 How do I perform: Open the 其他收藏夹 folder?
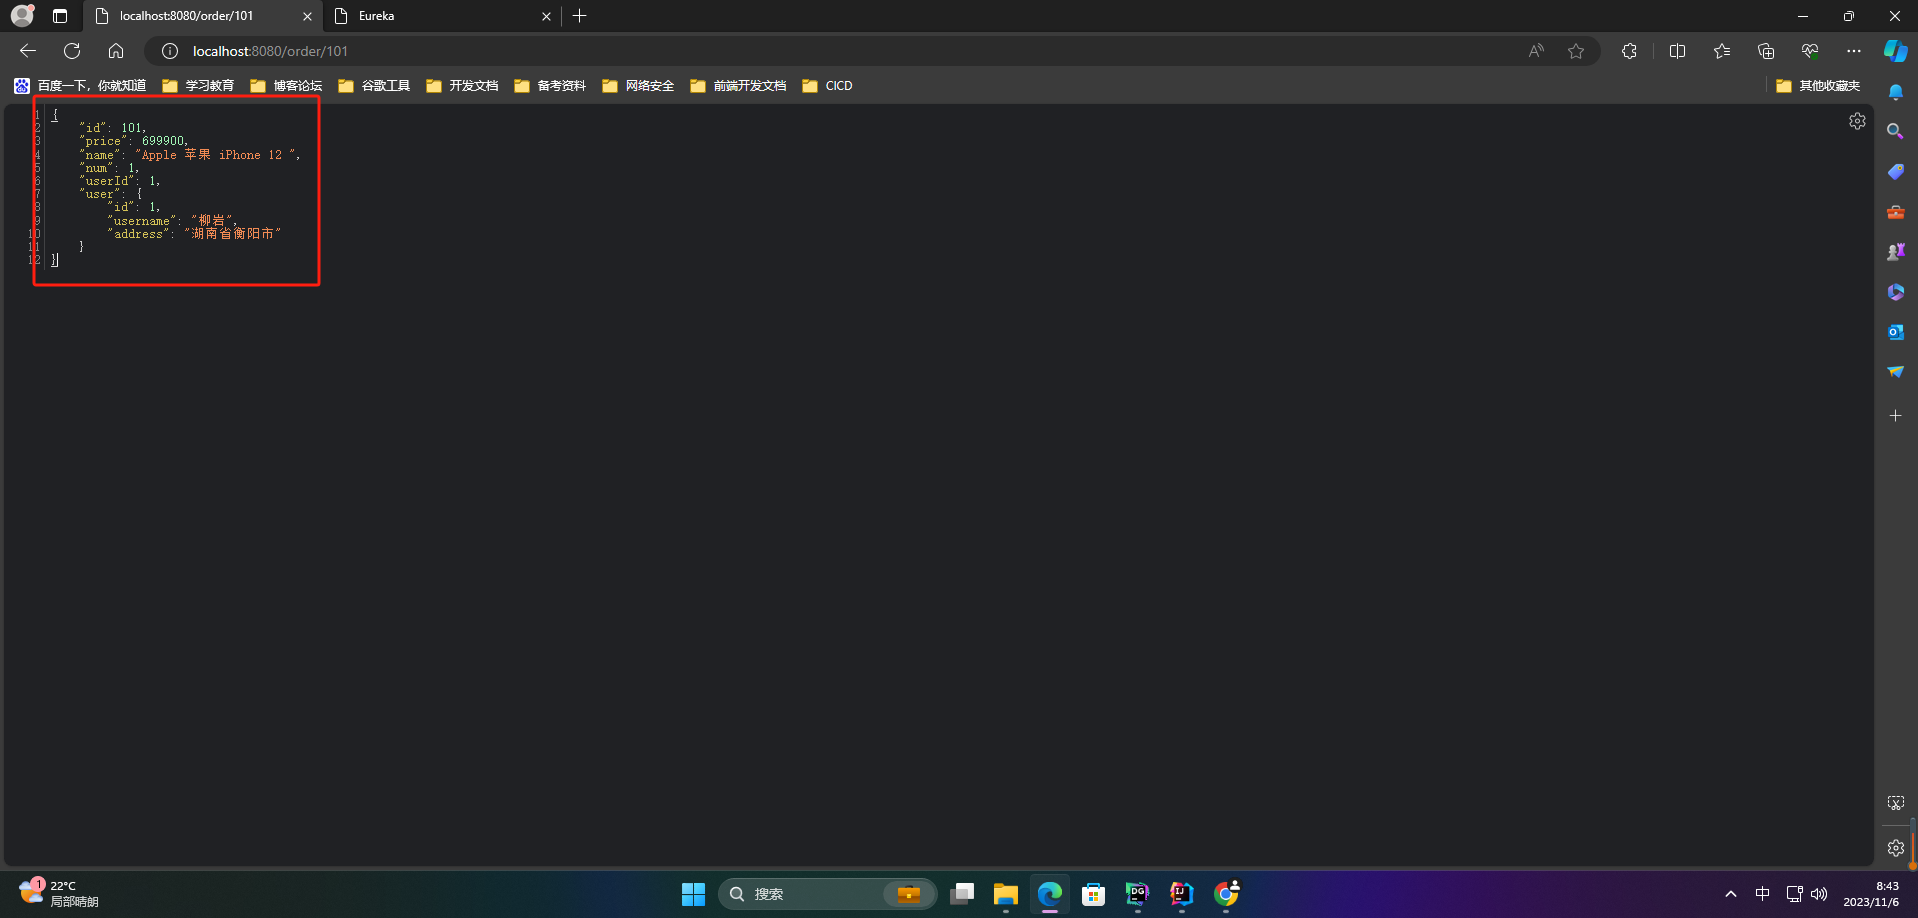(1818, 86)
